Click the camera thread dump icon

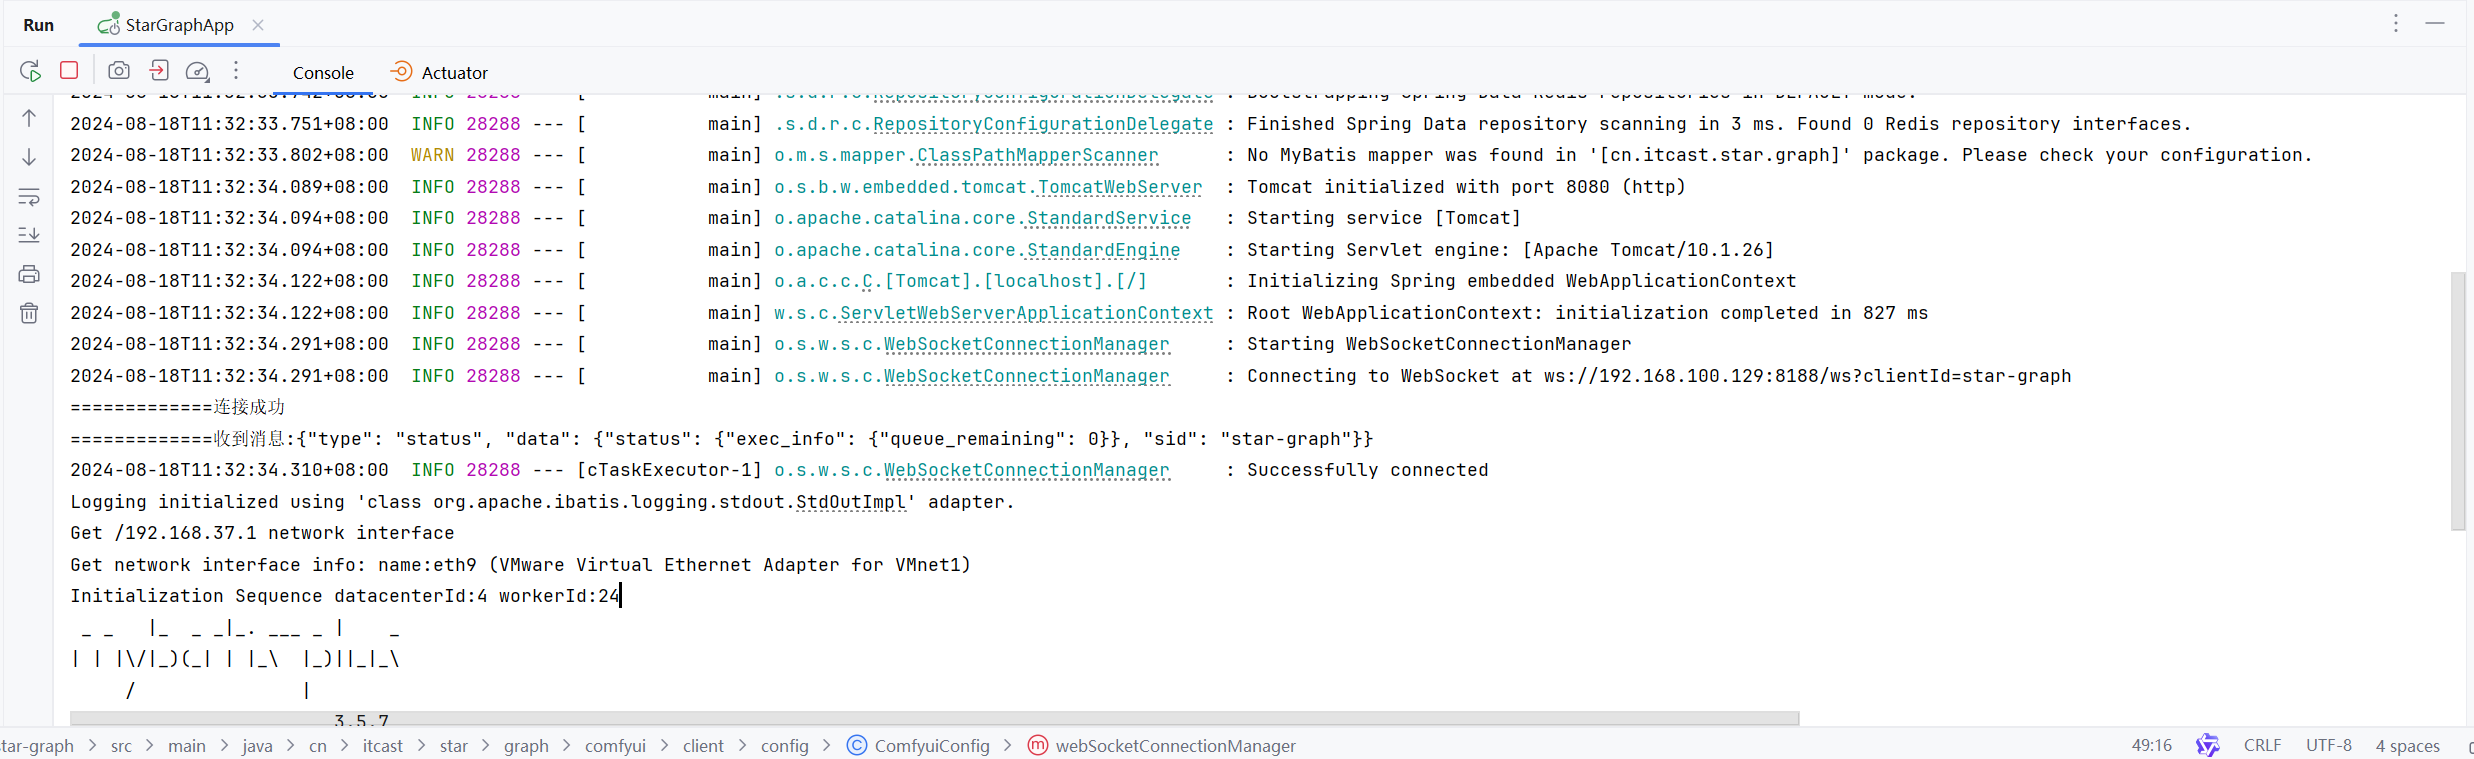(x=119, y=70)
